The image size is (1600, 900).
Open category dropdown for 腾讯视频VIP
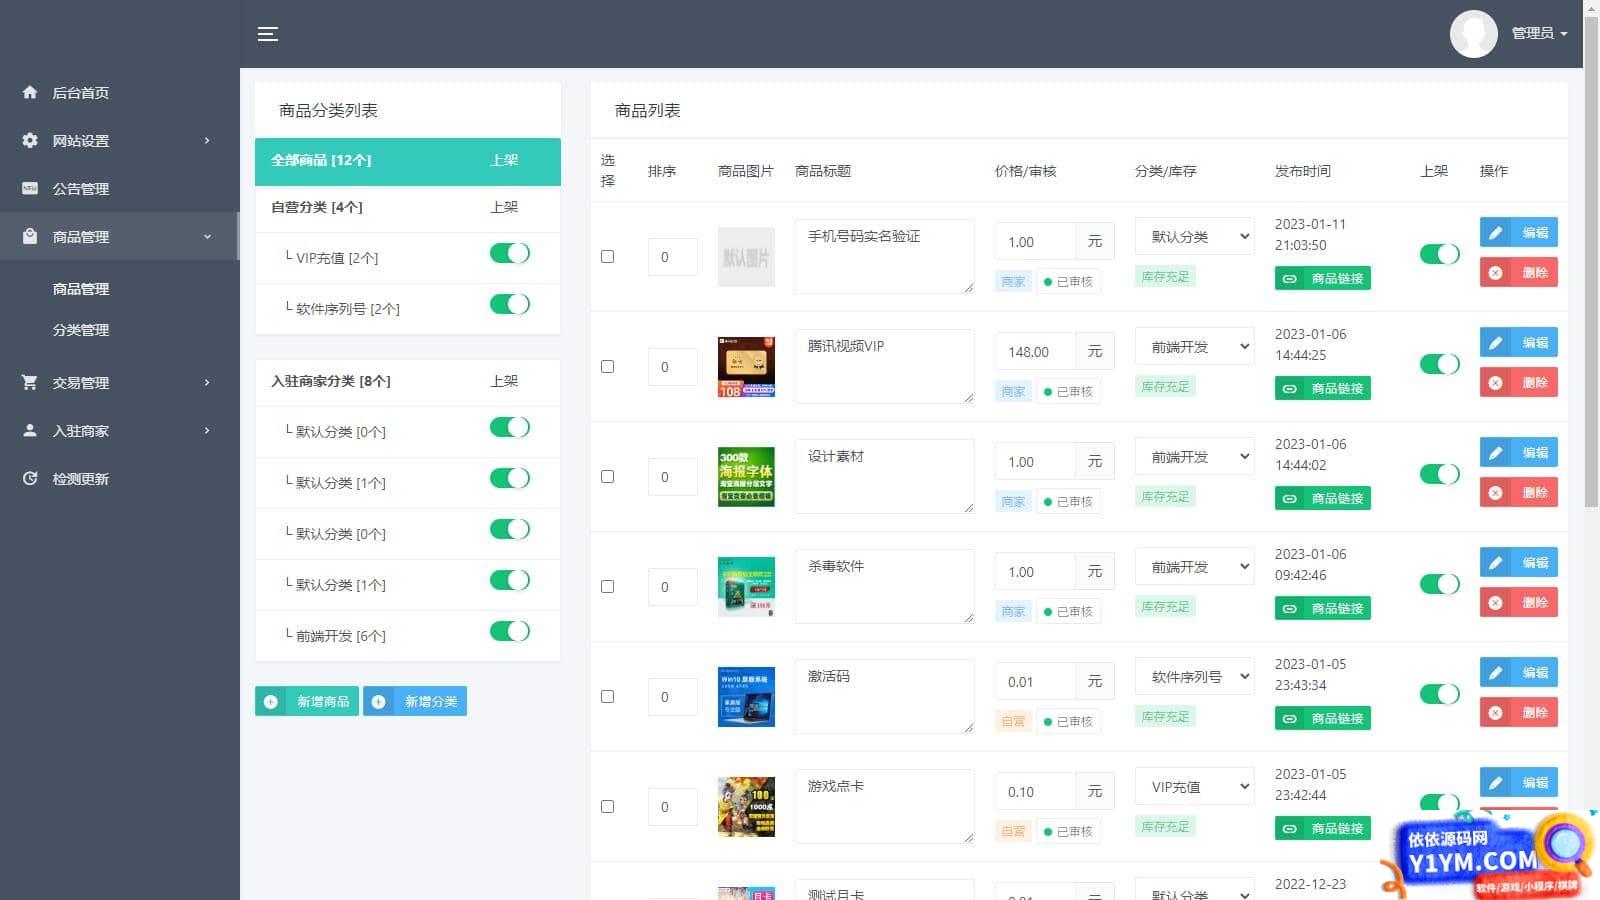1195,347
